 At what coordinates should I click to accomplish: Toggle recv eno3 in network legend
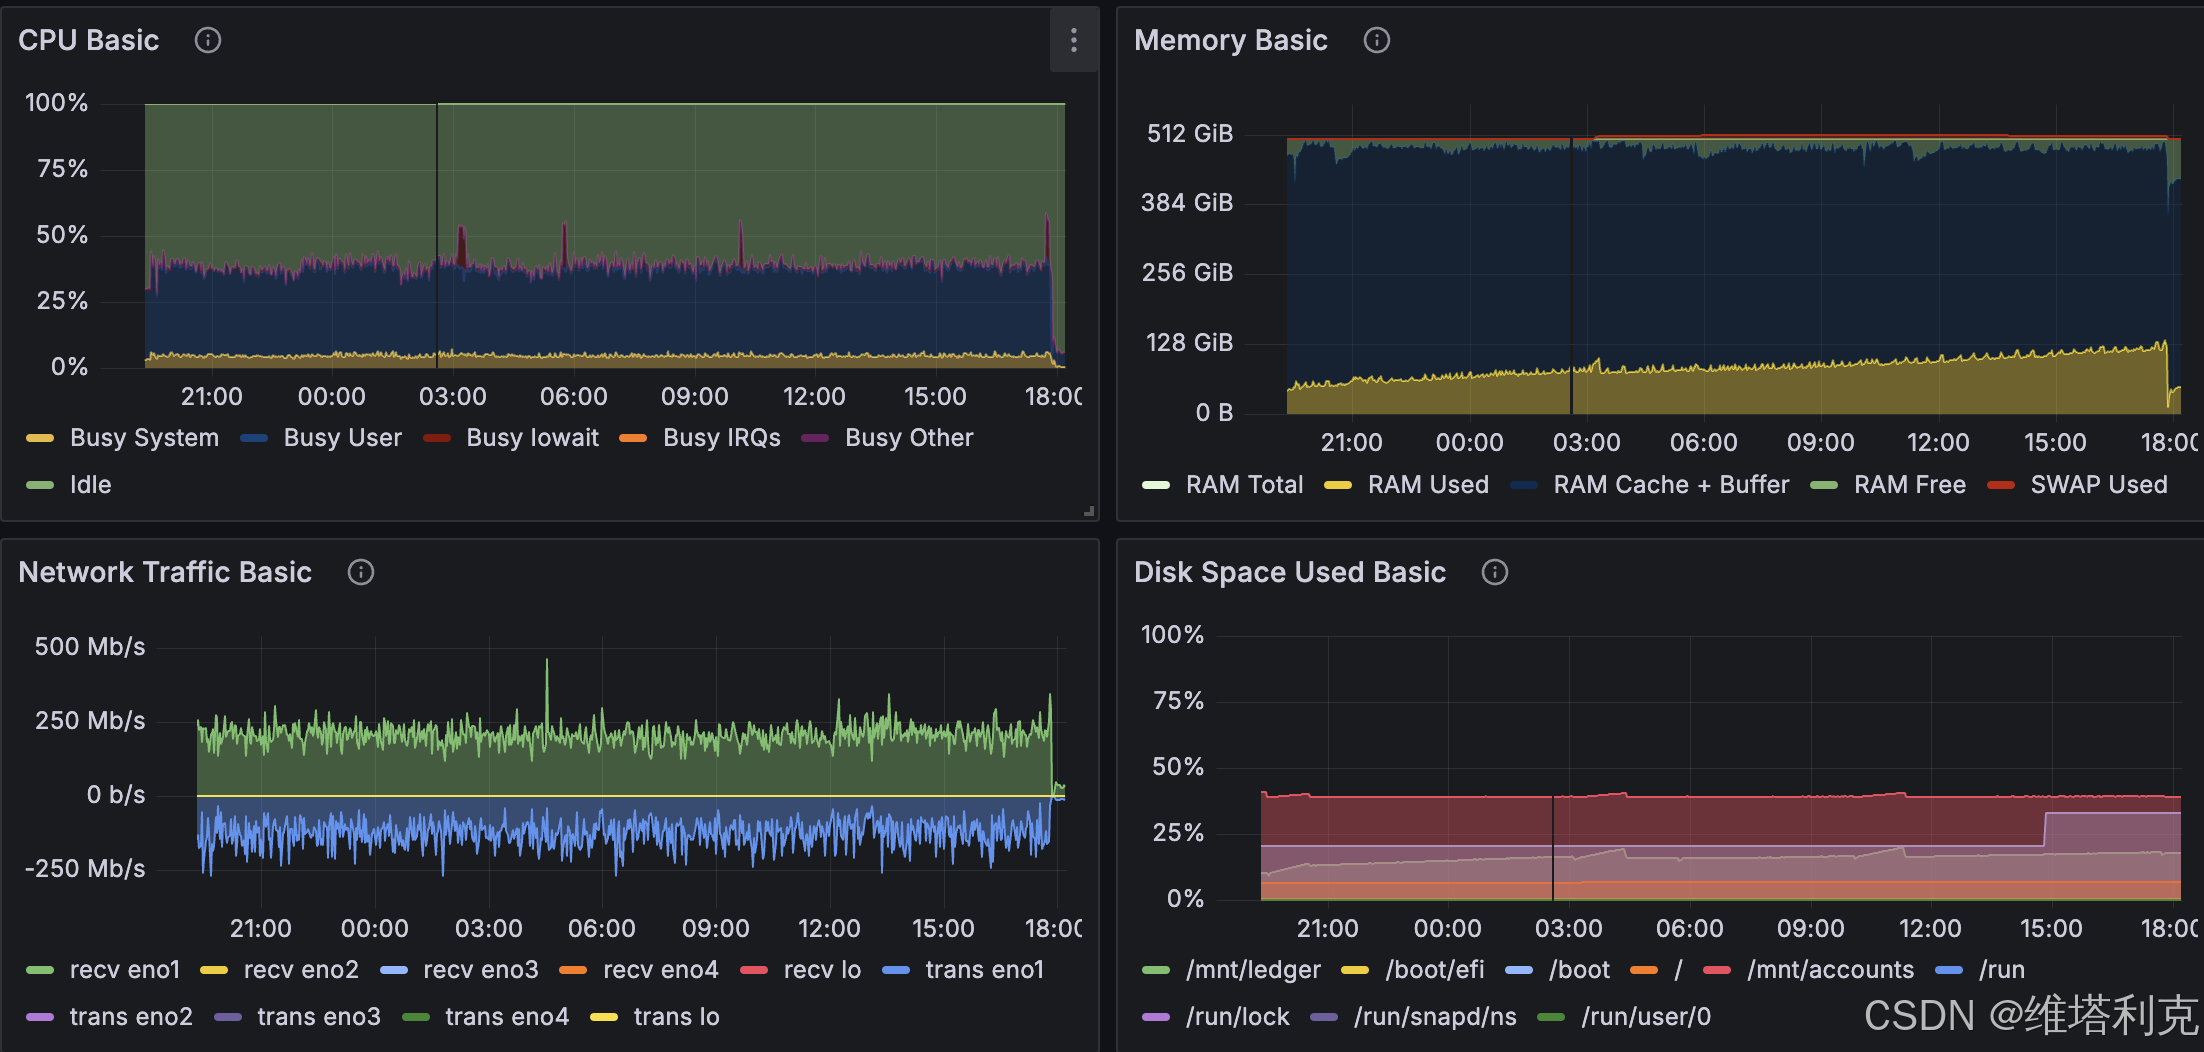click(x=480, y=970)
